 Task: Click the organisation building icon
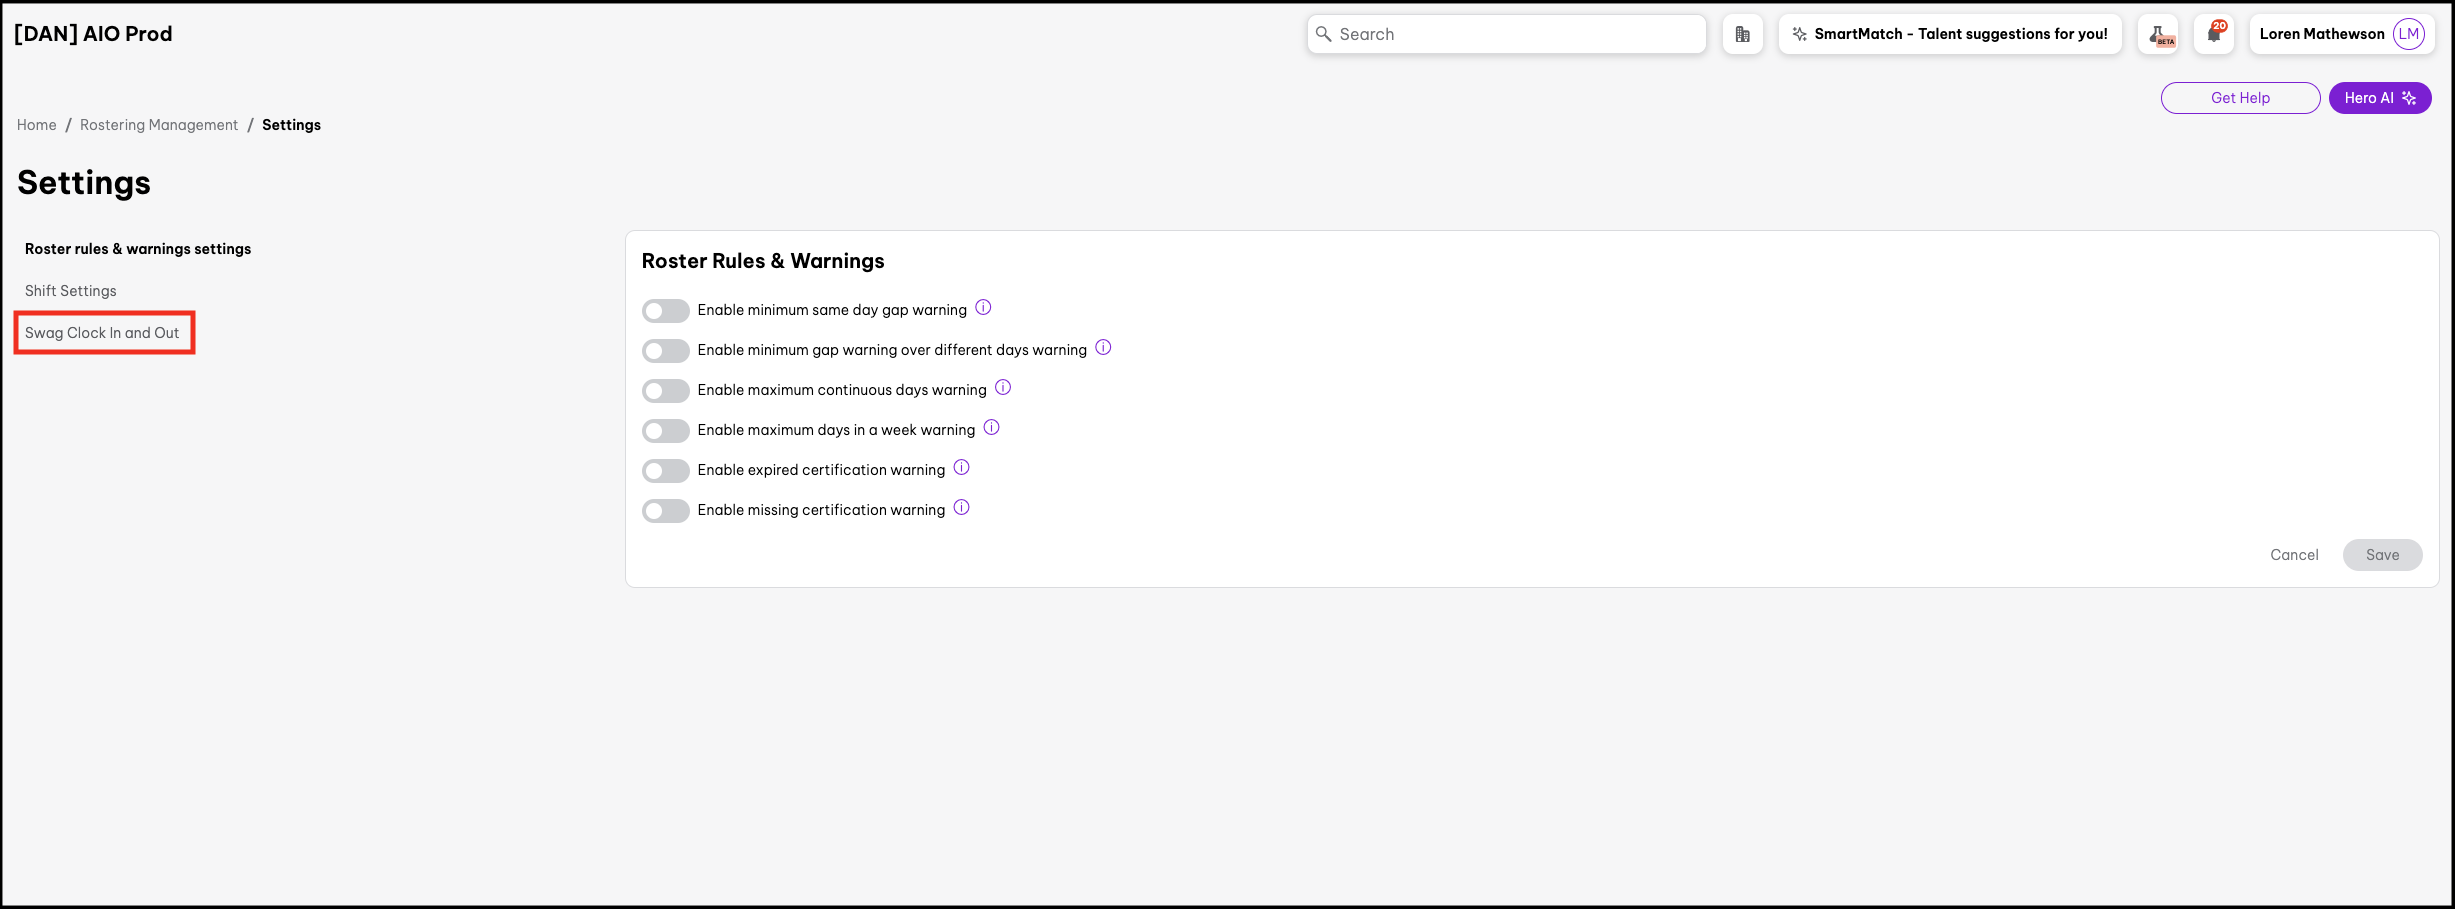pos(1742,34)
